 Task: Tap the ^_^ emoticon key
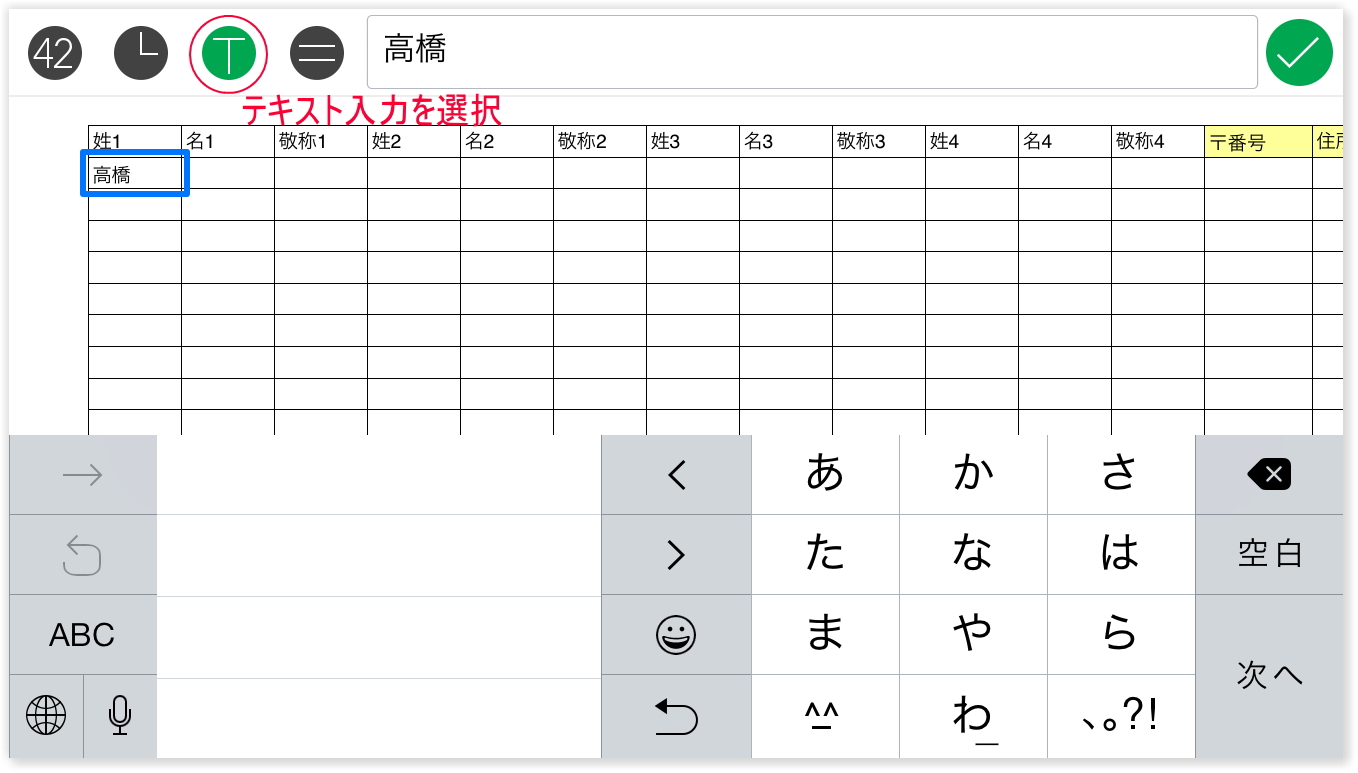[x=825, y=716]
